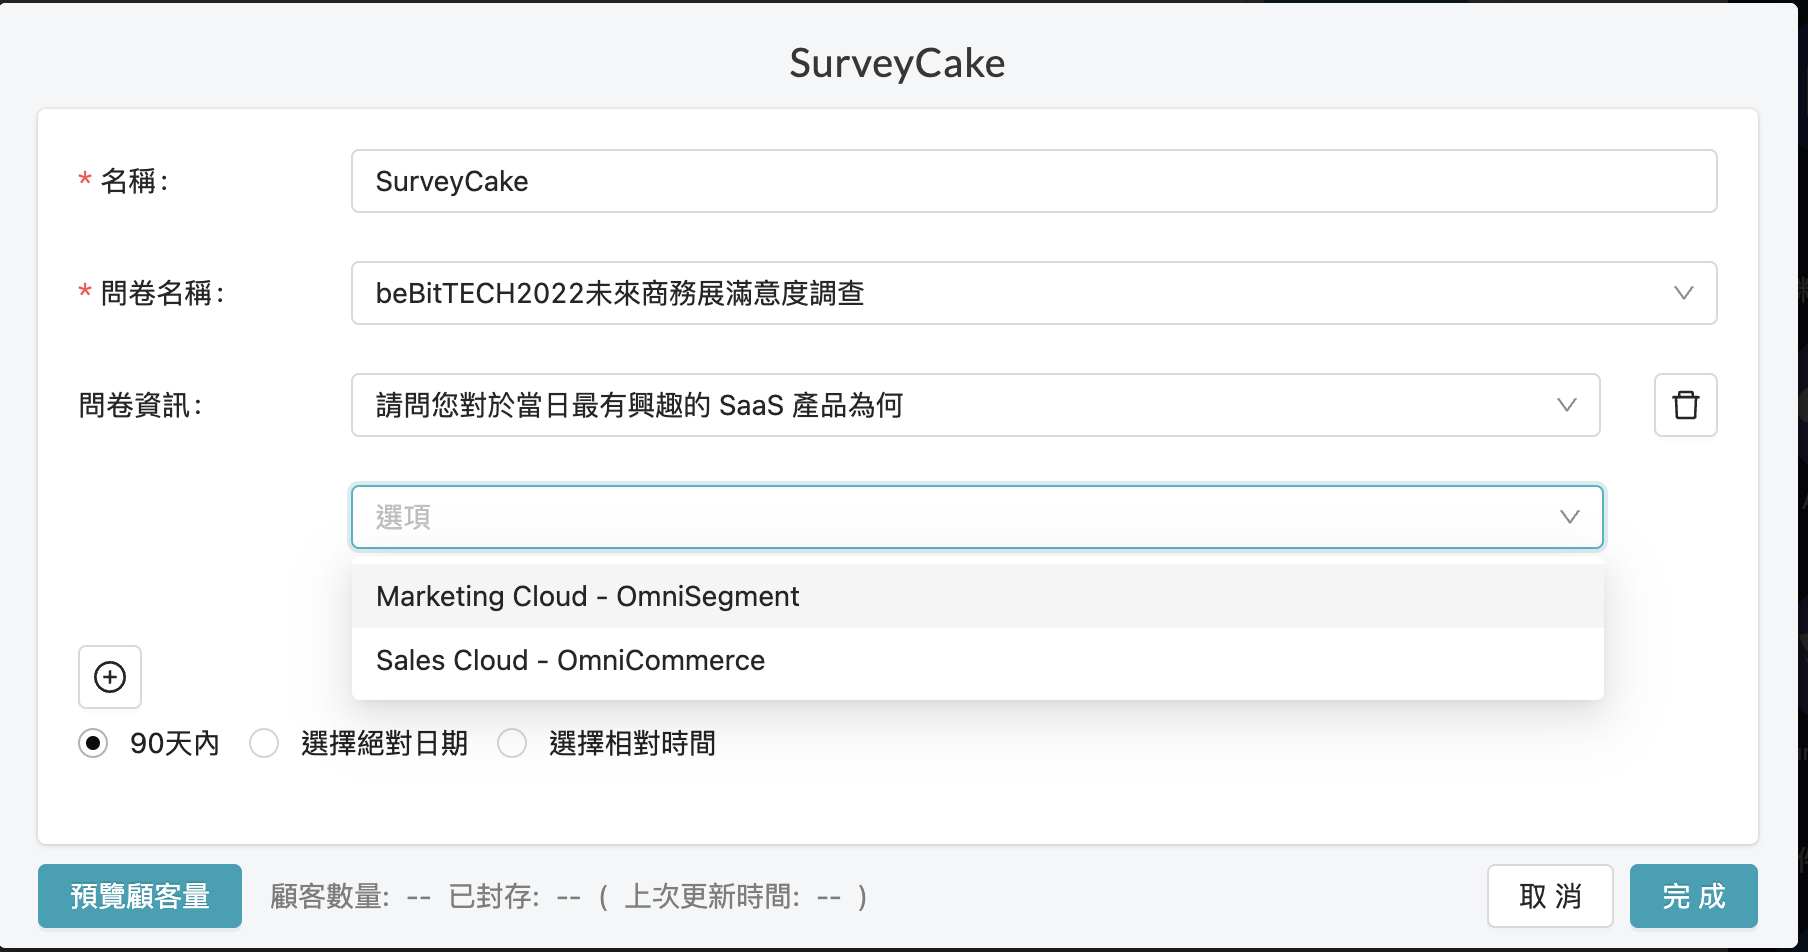Re-select the 90天內 radio button
This screenshot has height=952, width=1808.
tap(93, 743)
